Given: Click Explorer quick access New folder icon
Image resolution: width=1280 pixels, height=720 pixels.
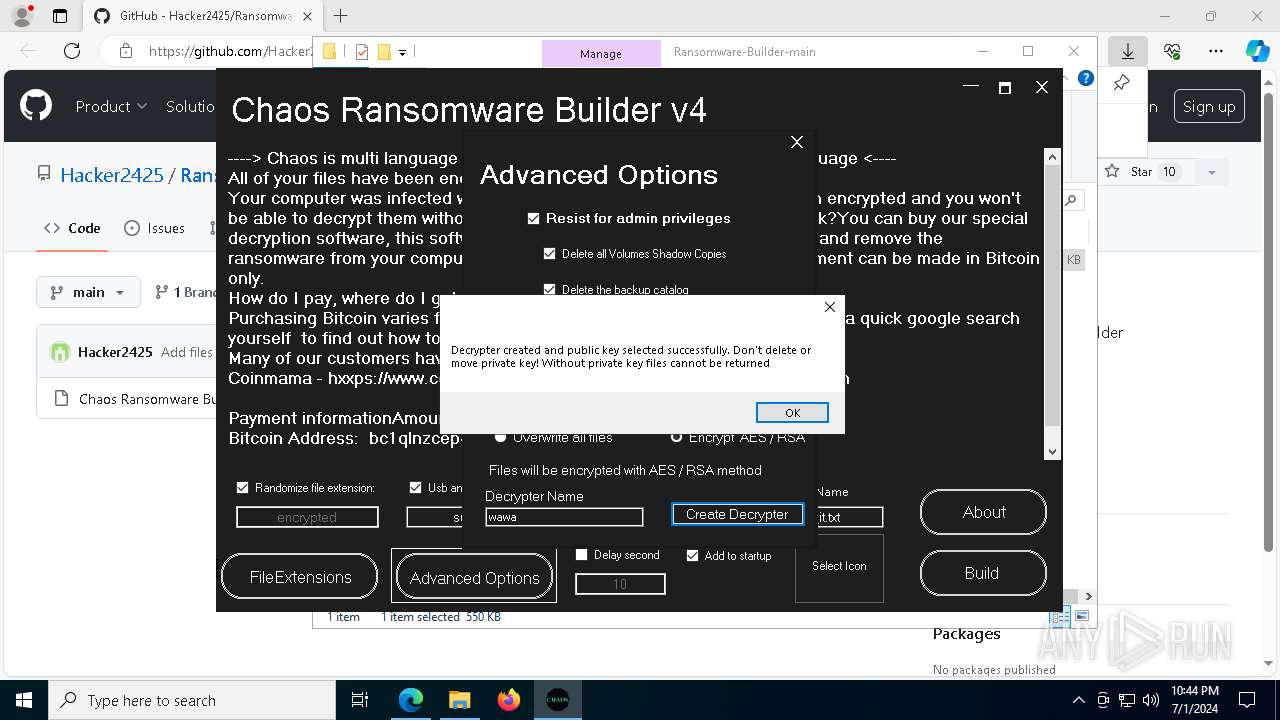Looking at the screenshot, I should point(383,52).
